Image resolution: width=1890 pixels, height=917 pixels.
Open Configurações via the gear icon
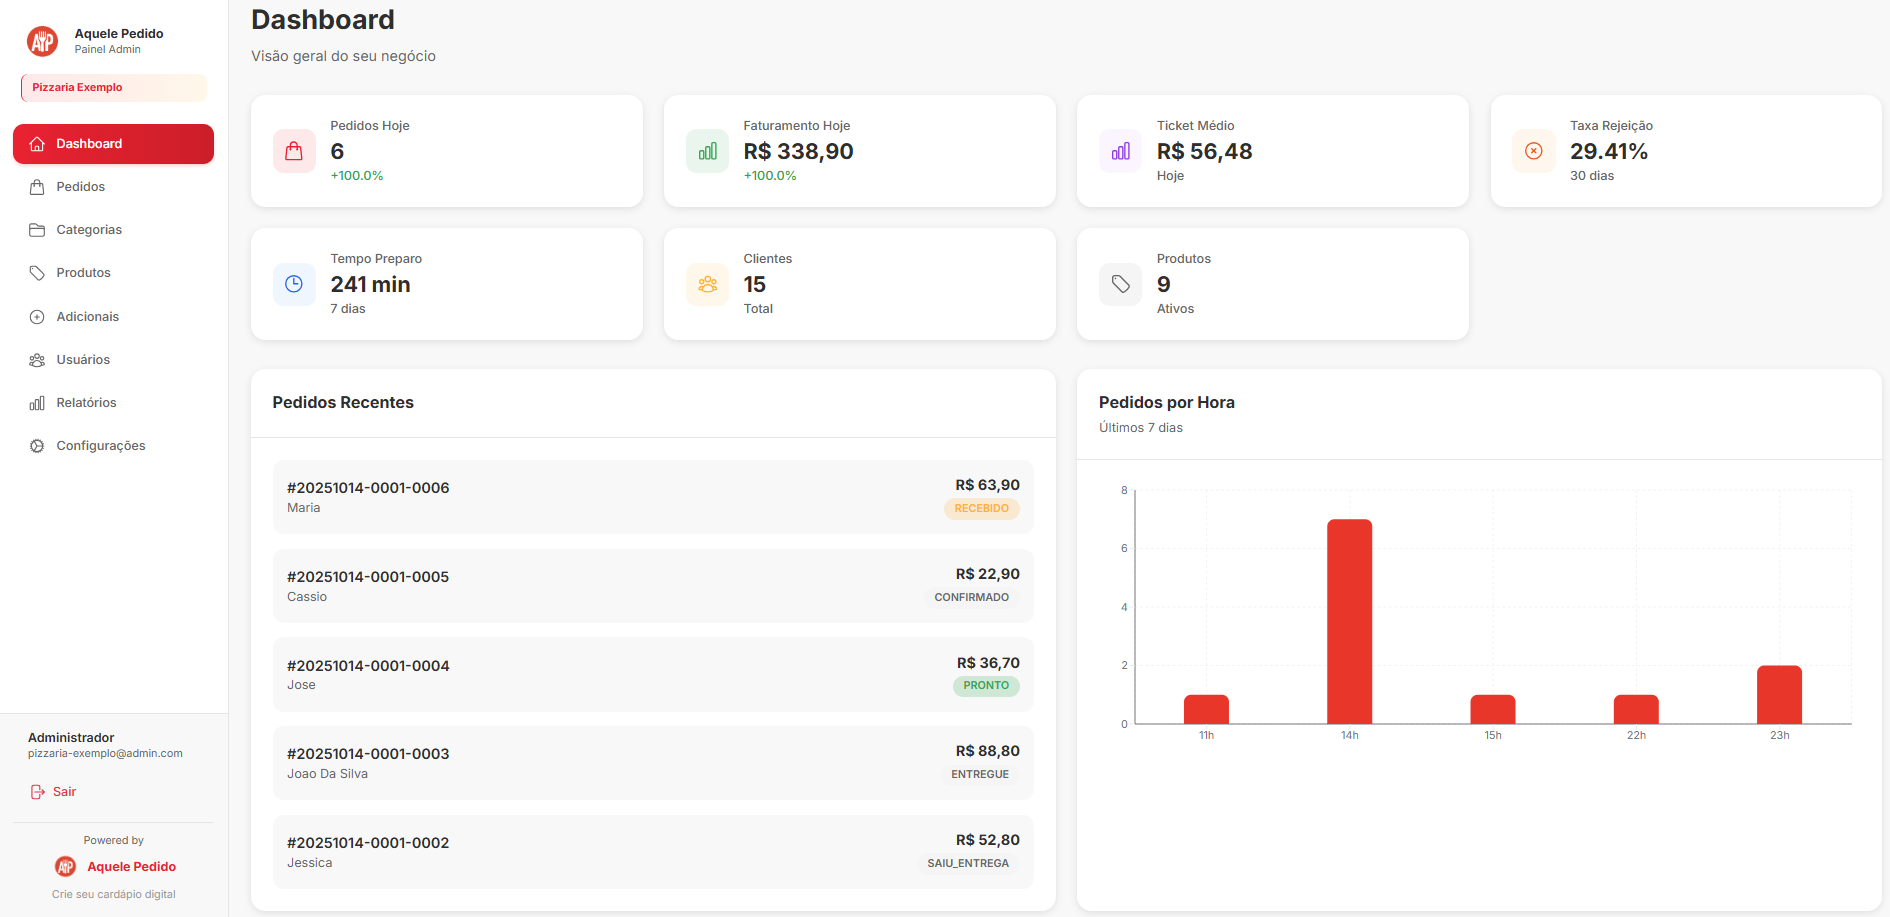pos(37,445)
